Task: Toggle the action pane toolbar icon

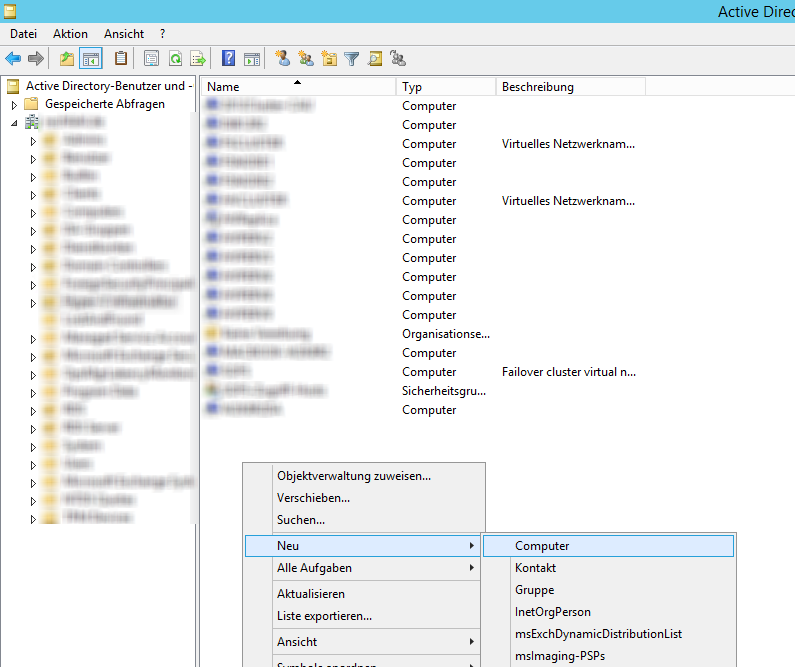Action: pyautogui.click(x=252, y=59)
